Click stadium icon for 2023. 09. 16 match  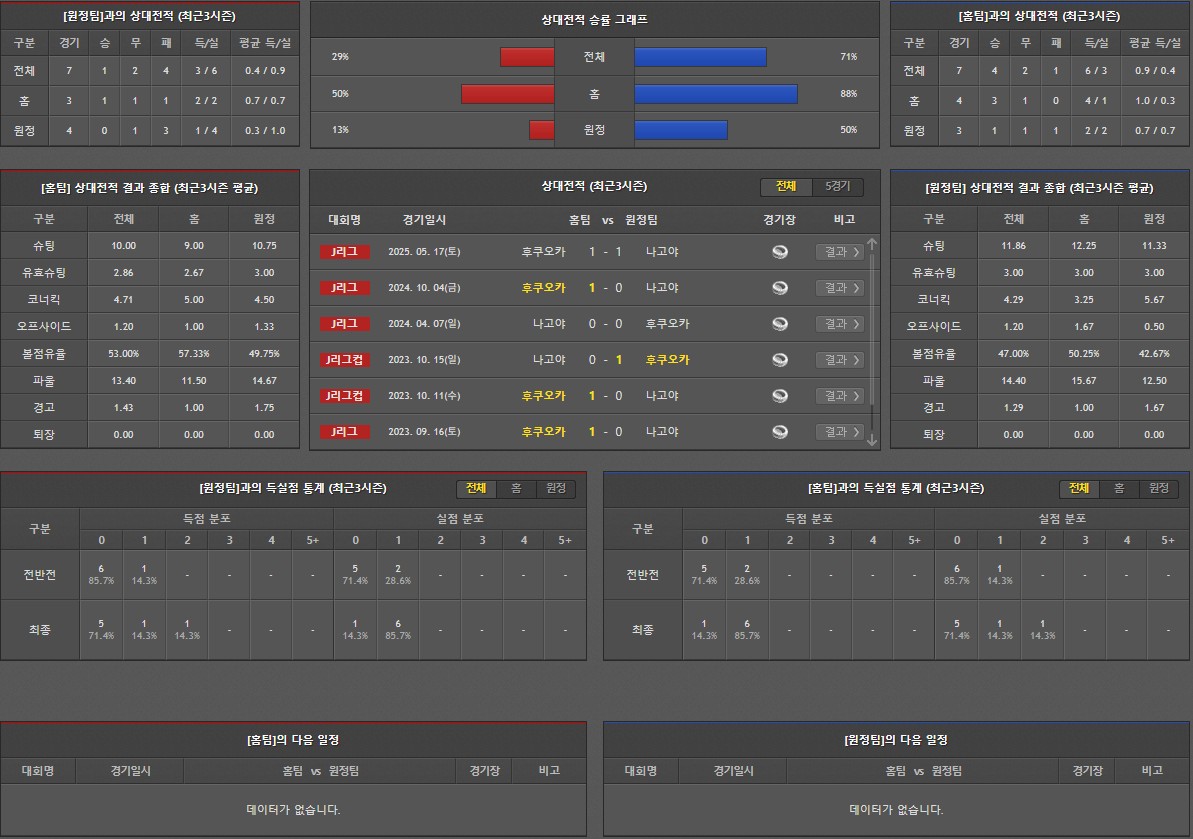(x=779, y=432)
